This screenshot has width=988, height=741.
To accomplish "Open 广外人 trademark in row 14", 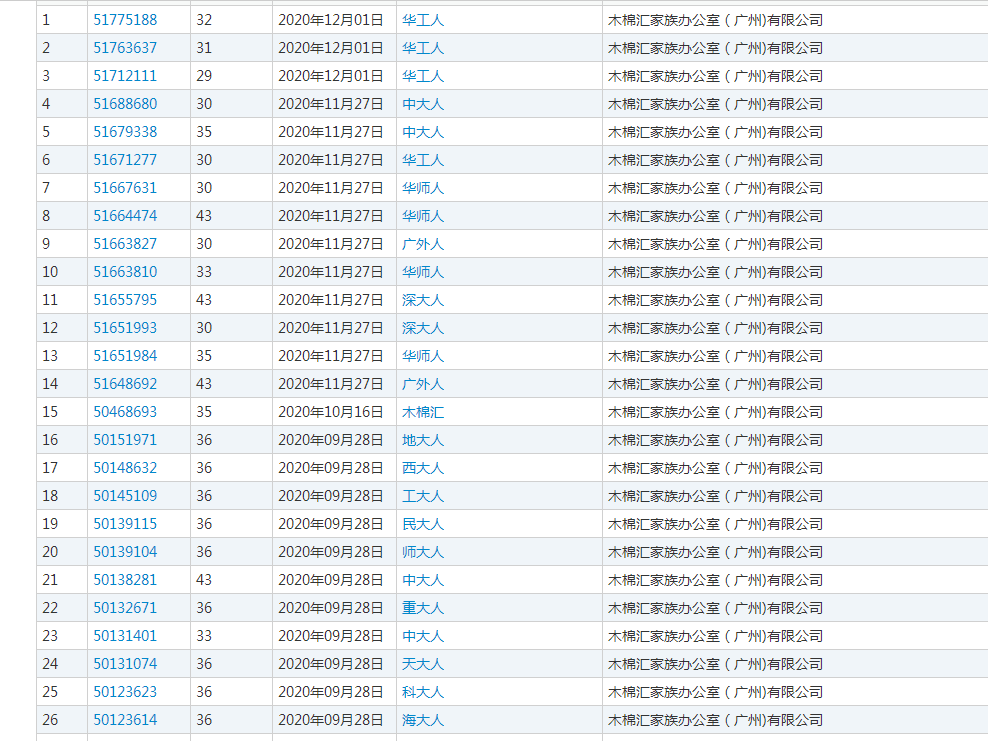I will click(x=423, y=384).
